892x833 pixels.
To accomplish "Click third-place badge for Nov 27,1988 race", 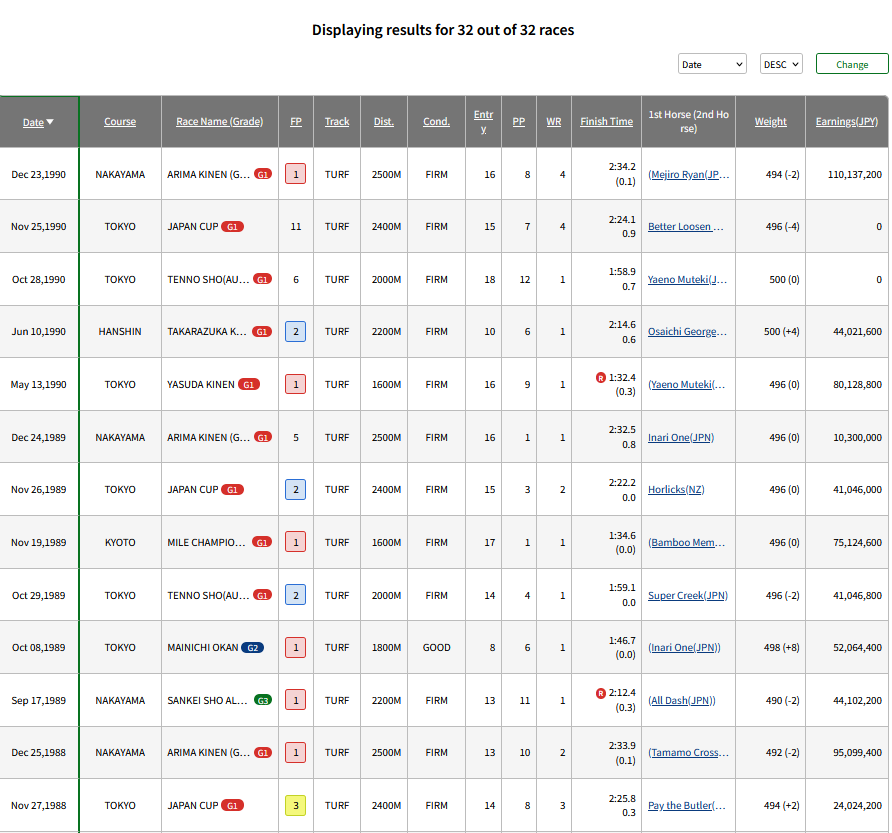I will coord(296,805).
